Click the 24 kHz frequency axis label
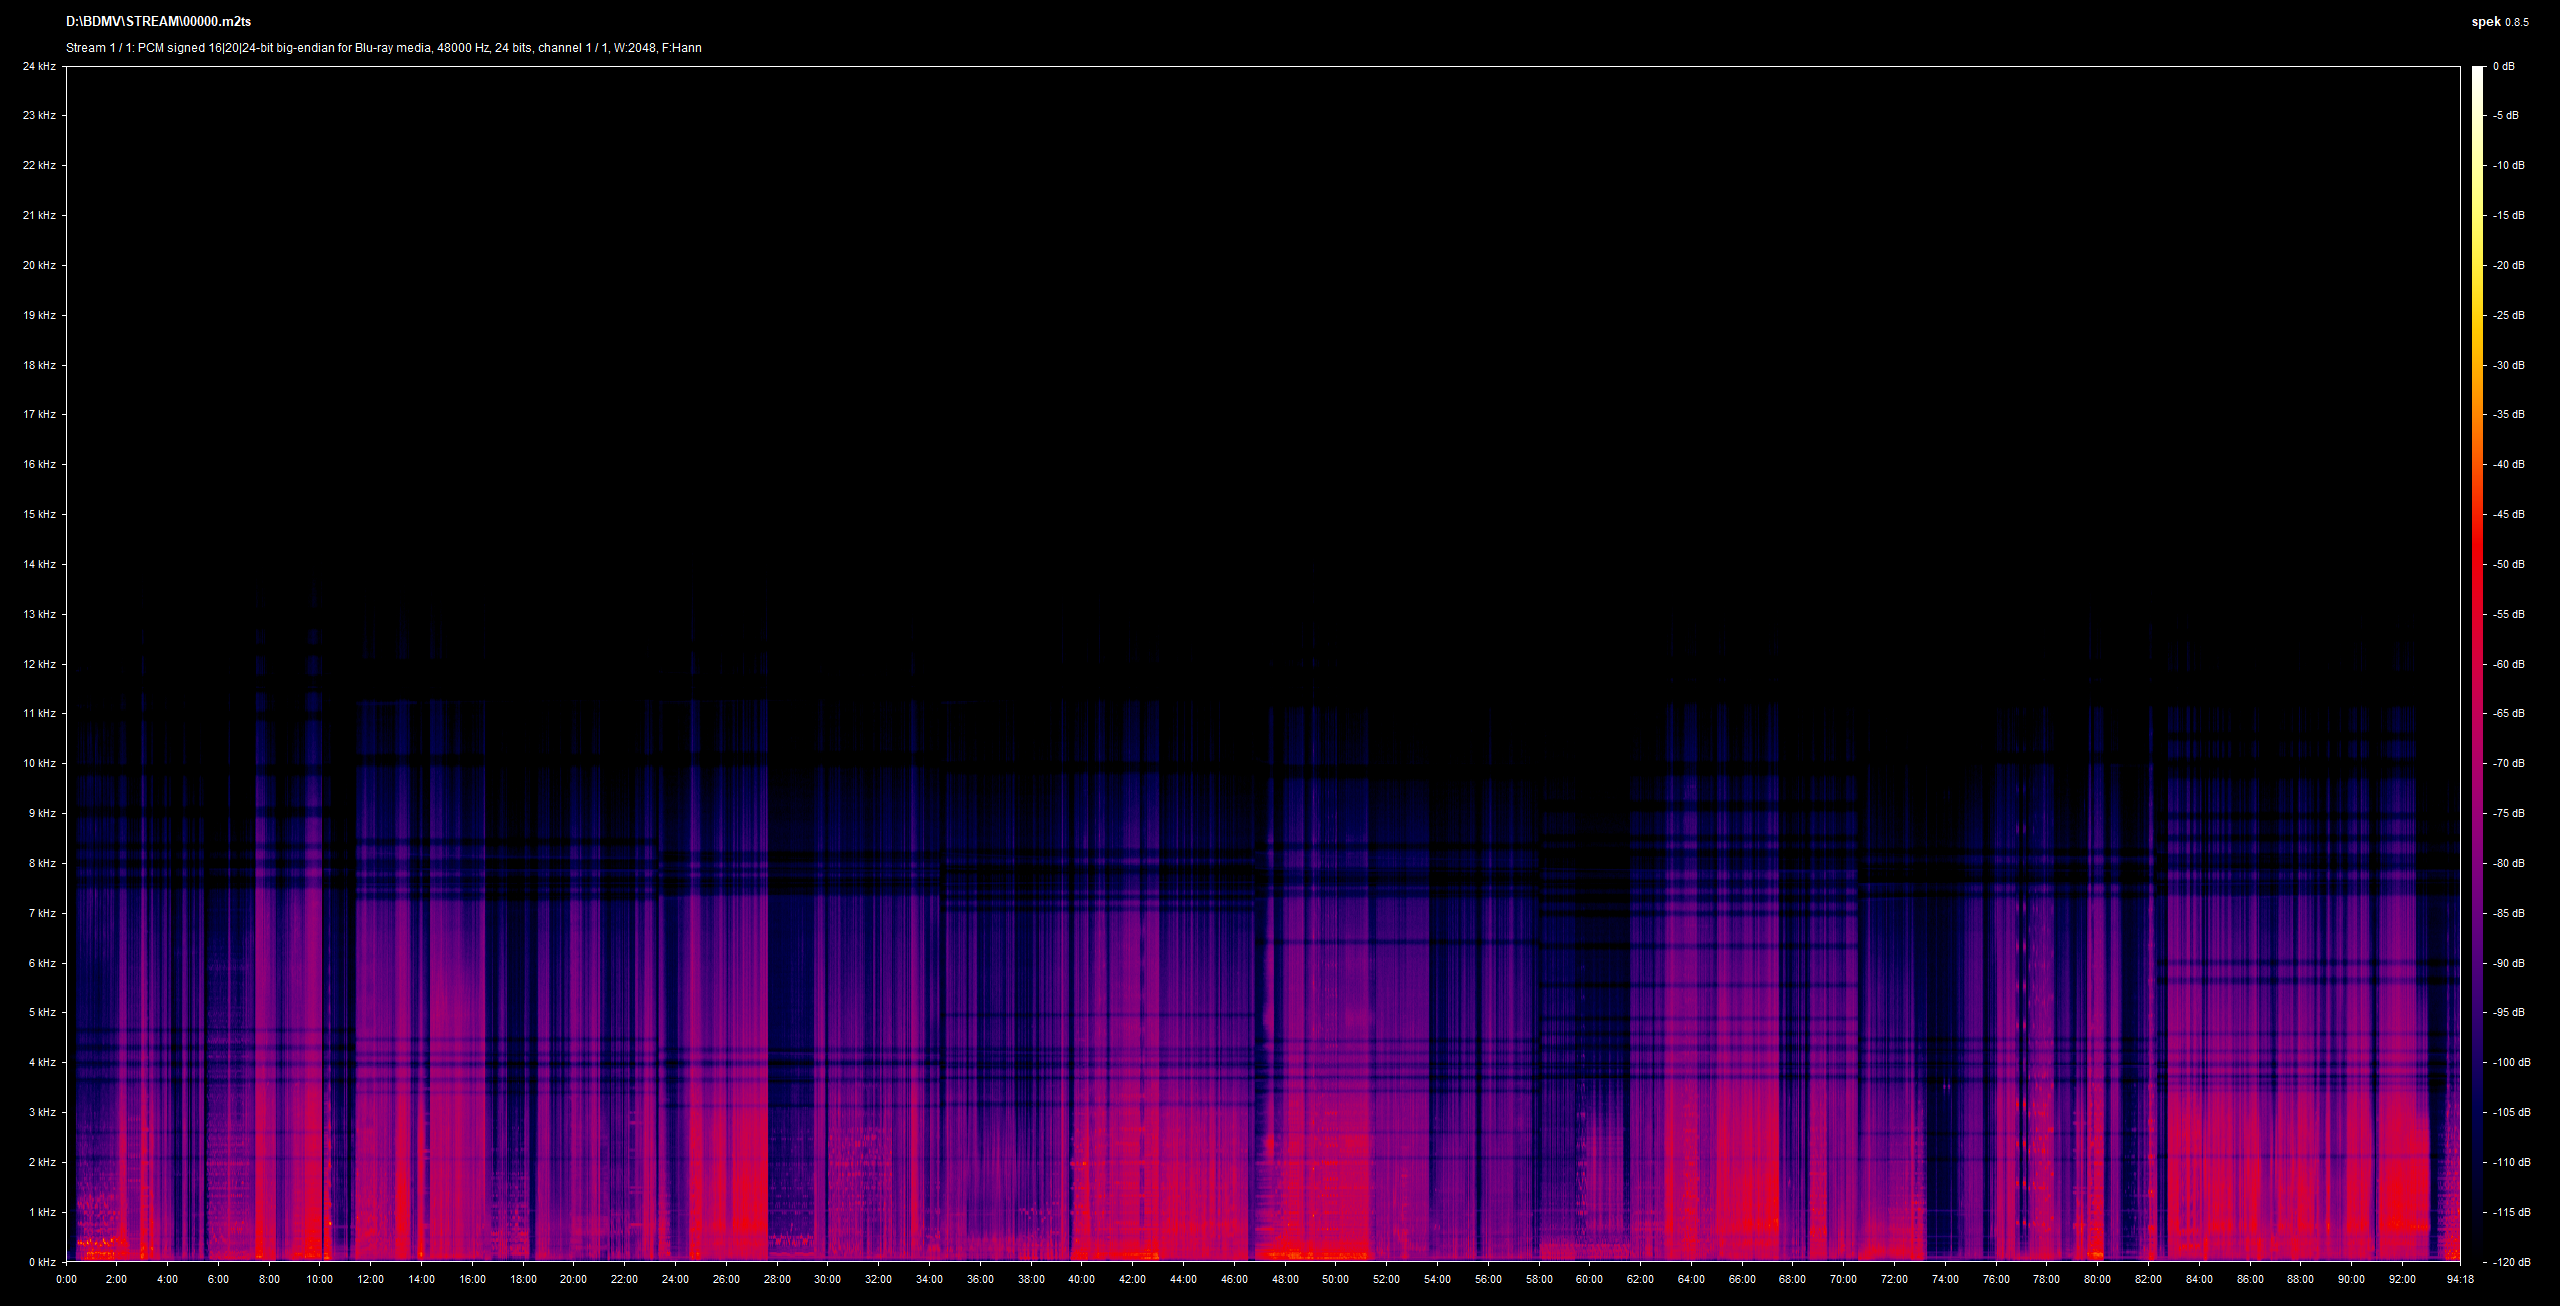The image size is (2560, 1306). pyautogui.click(x=39, y=66)
